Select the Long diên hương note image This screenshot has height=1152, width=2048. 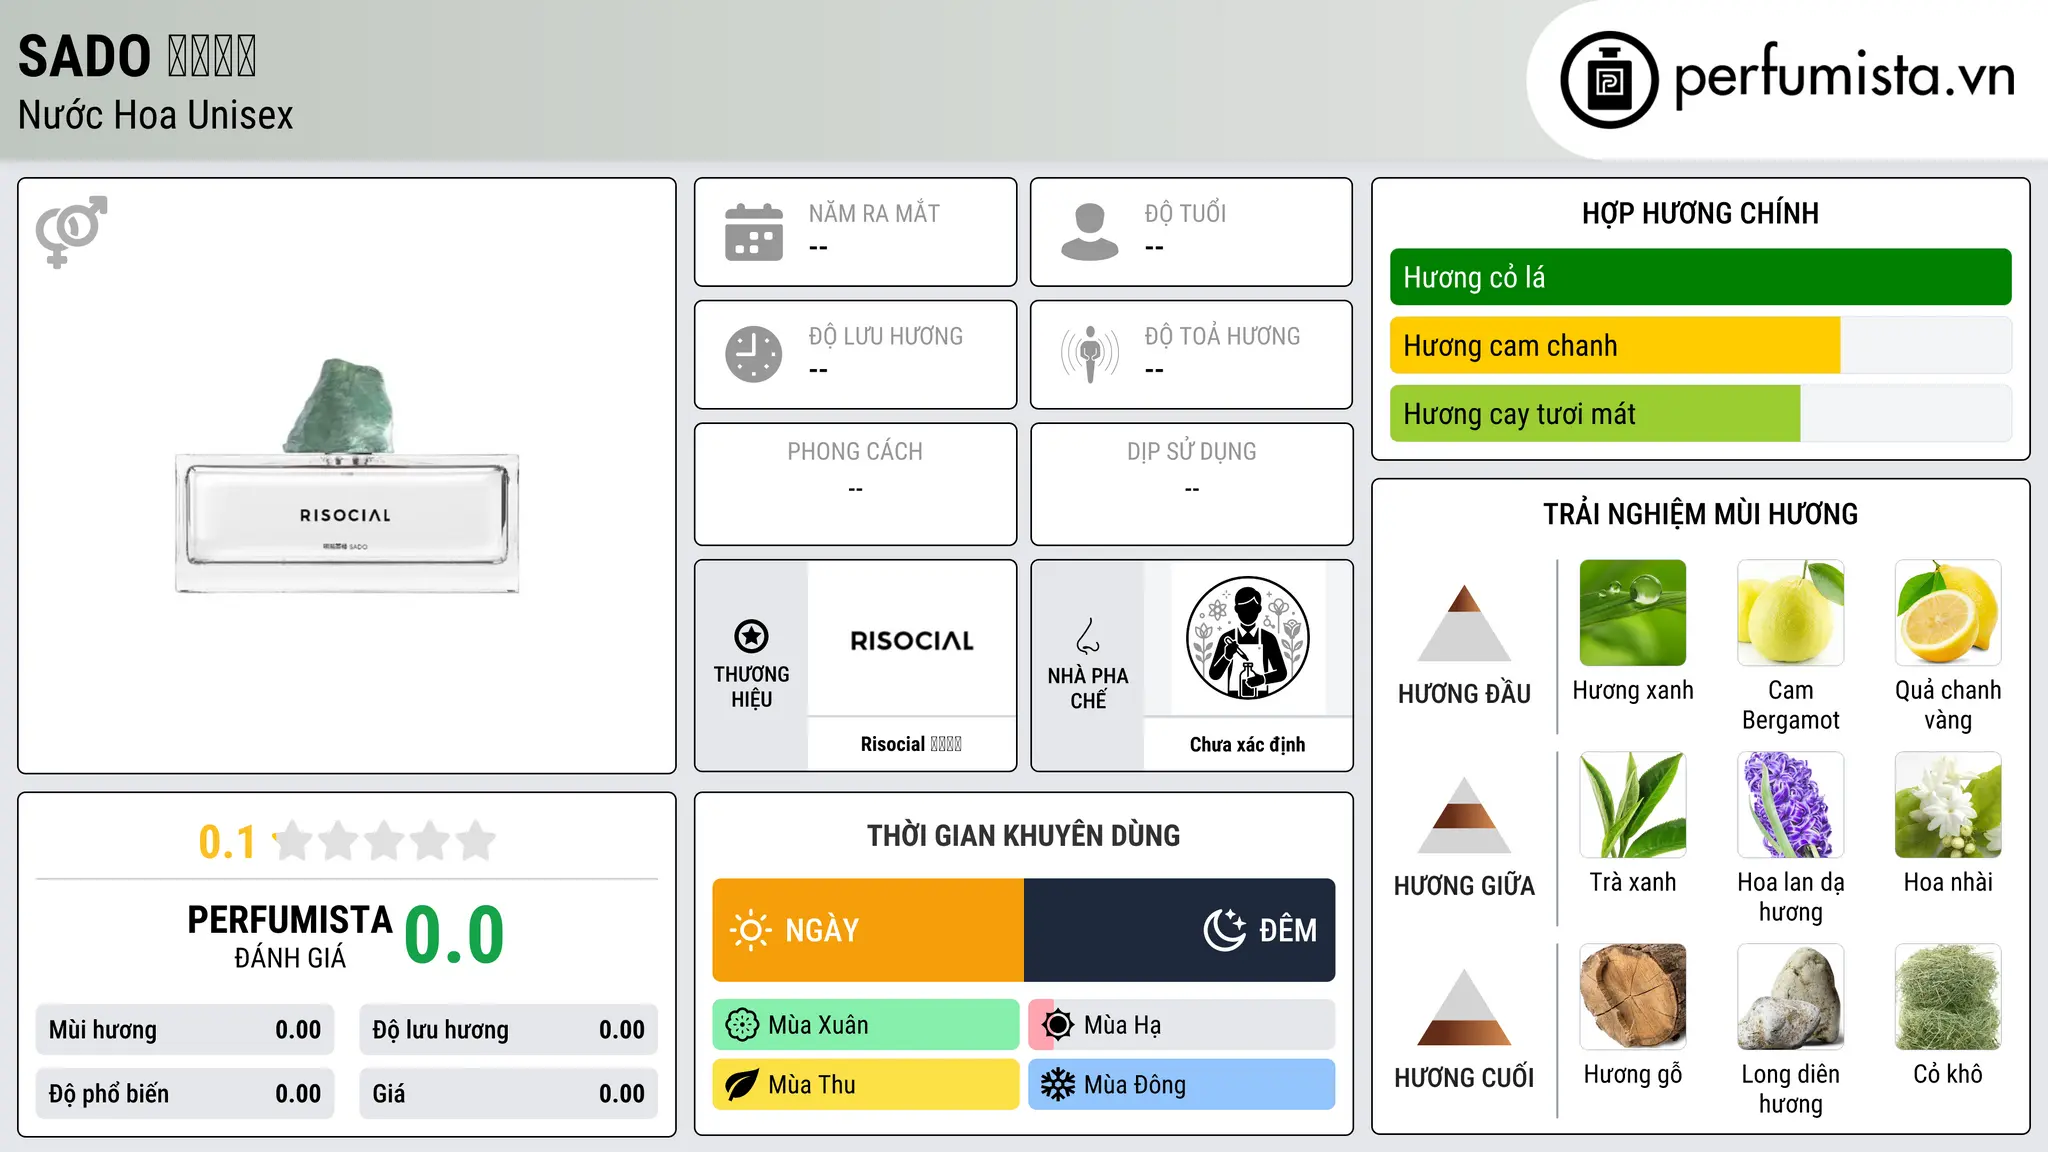1791,997
